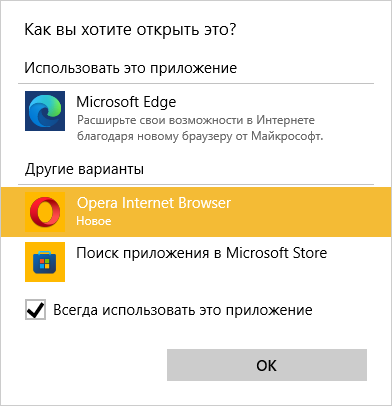
Task: Confirm the choice with the OK button
Action: 267,365
